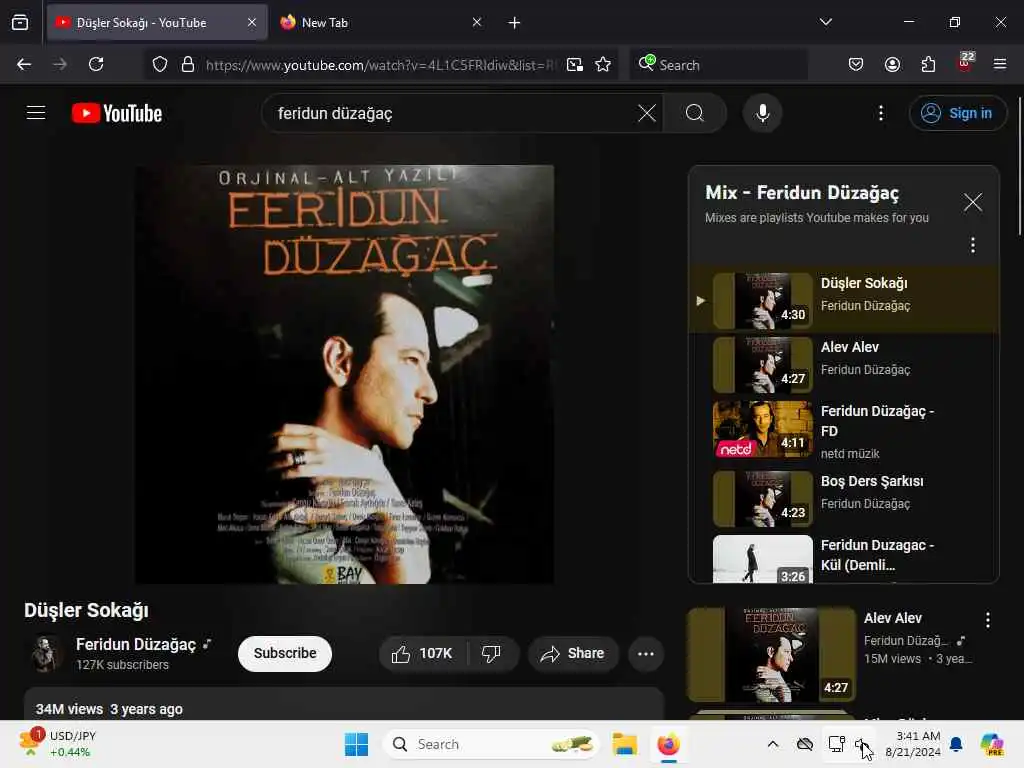Play Feridun Düzağaç - FD netd müzik
This screenshot has width=1024, height=768.
[x=844, y=430]
